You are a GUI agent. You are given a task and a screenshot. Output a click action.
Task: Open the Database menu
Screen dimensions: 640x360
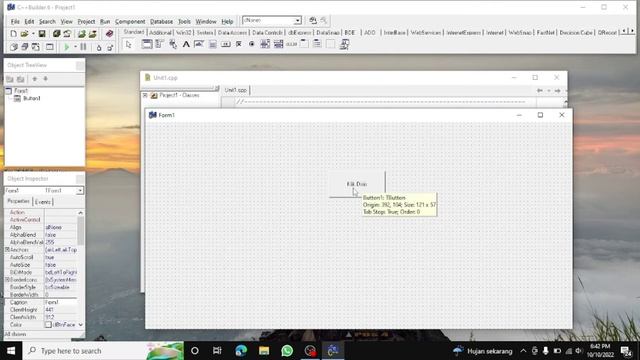point(161,22)
